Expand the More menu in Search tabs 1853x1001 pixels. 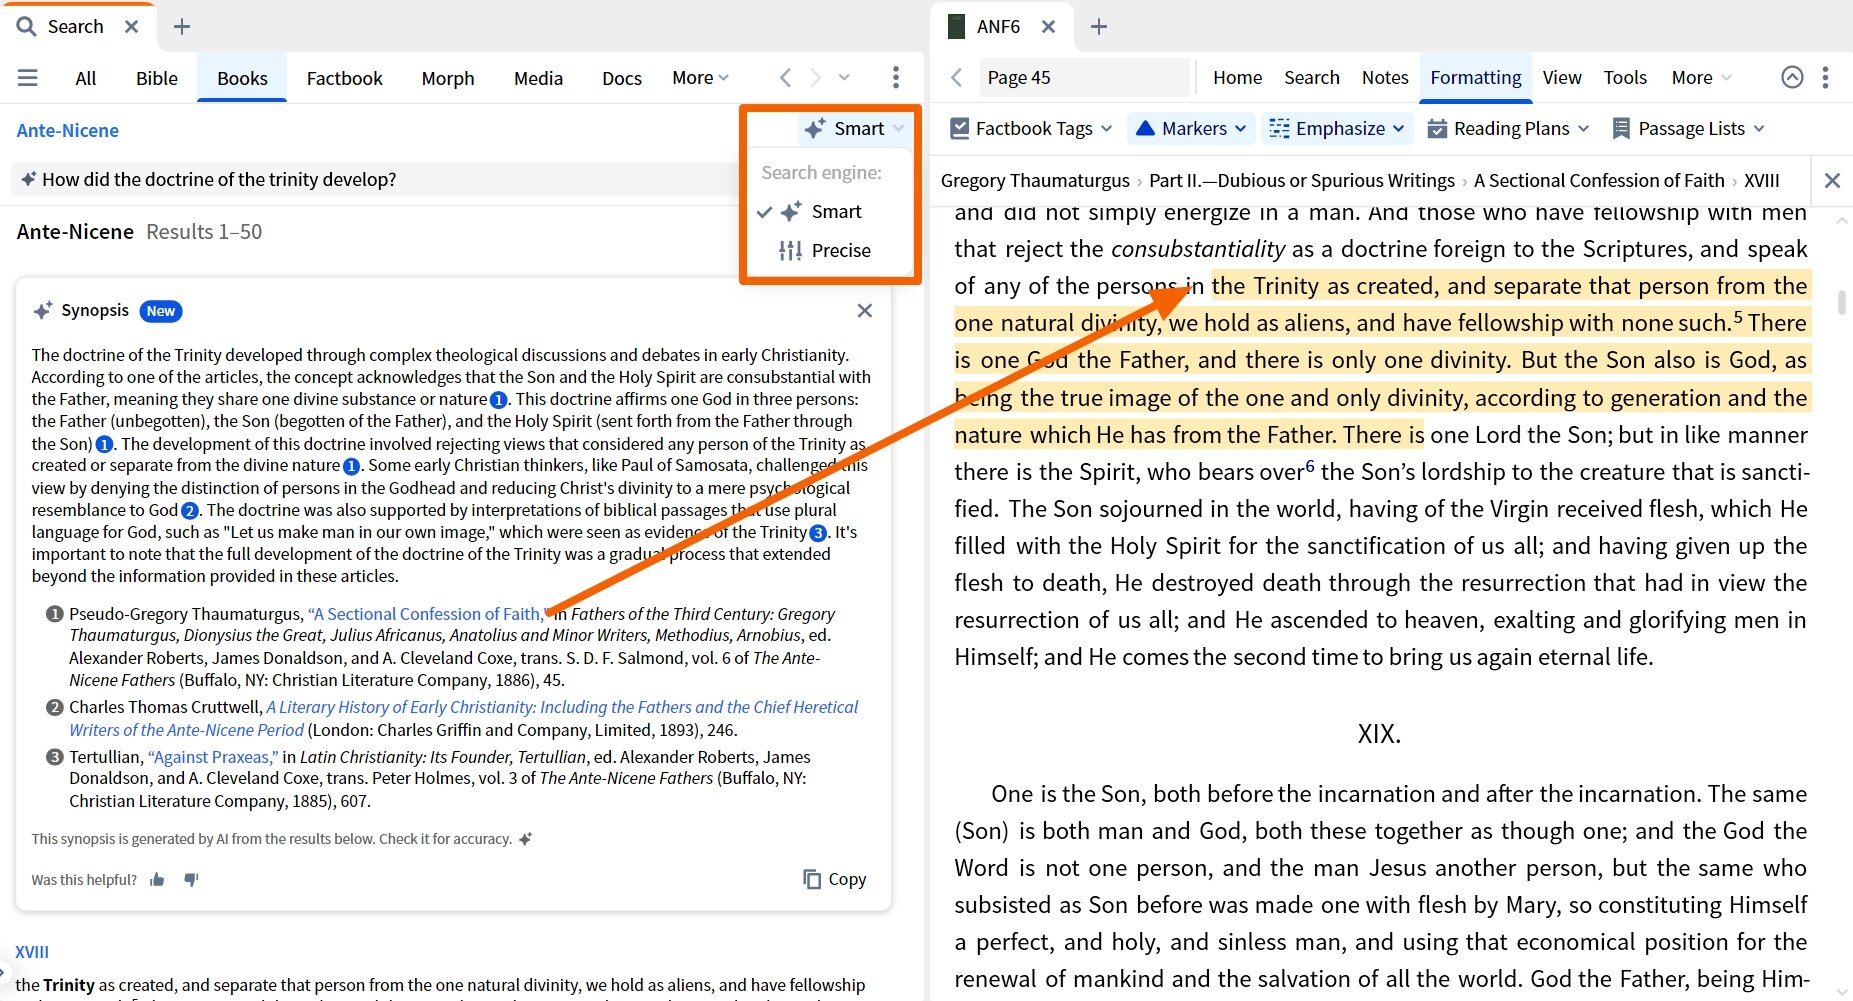(x=700, y=78)
